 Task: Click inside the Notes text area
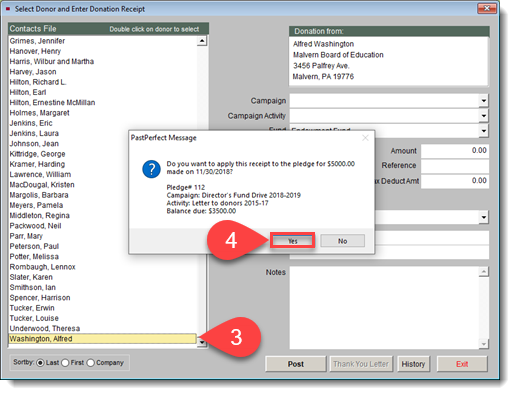[x=384, y=308]
